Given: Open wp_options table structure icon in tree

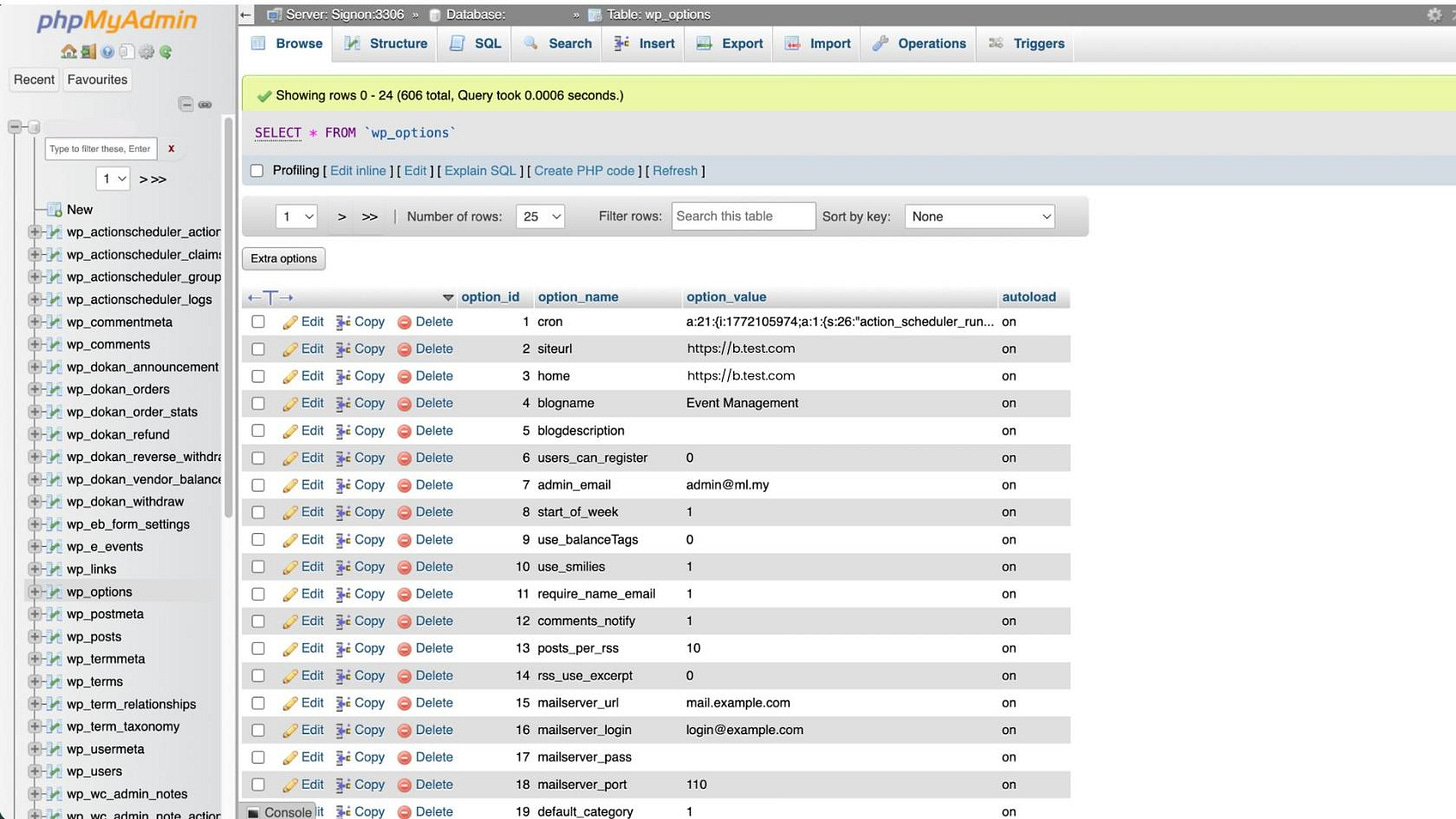Looking at the screenshot, I should pos(54,592).
